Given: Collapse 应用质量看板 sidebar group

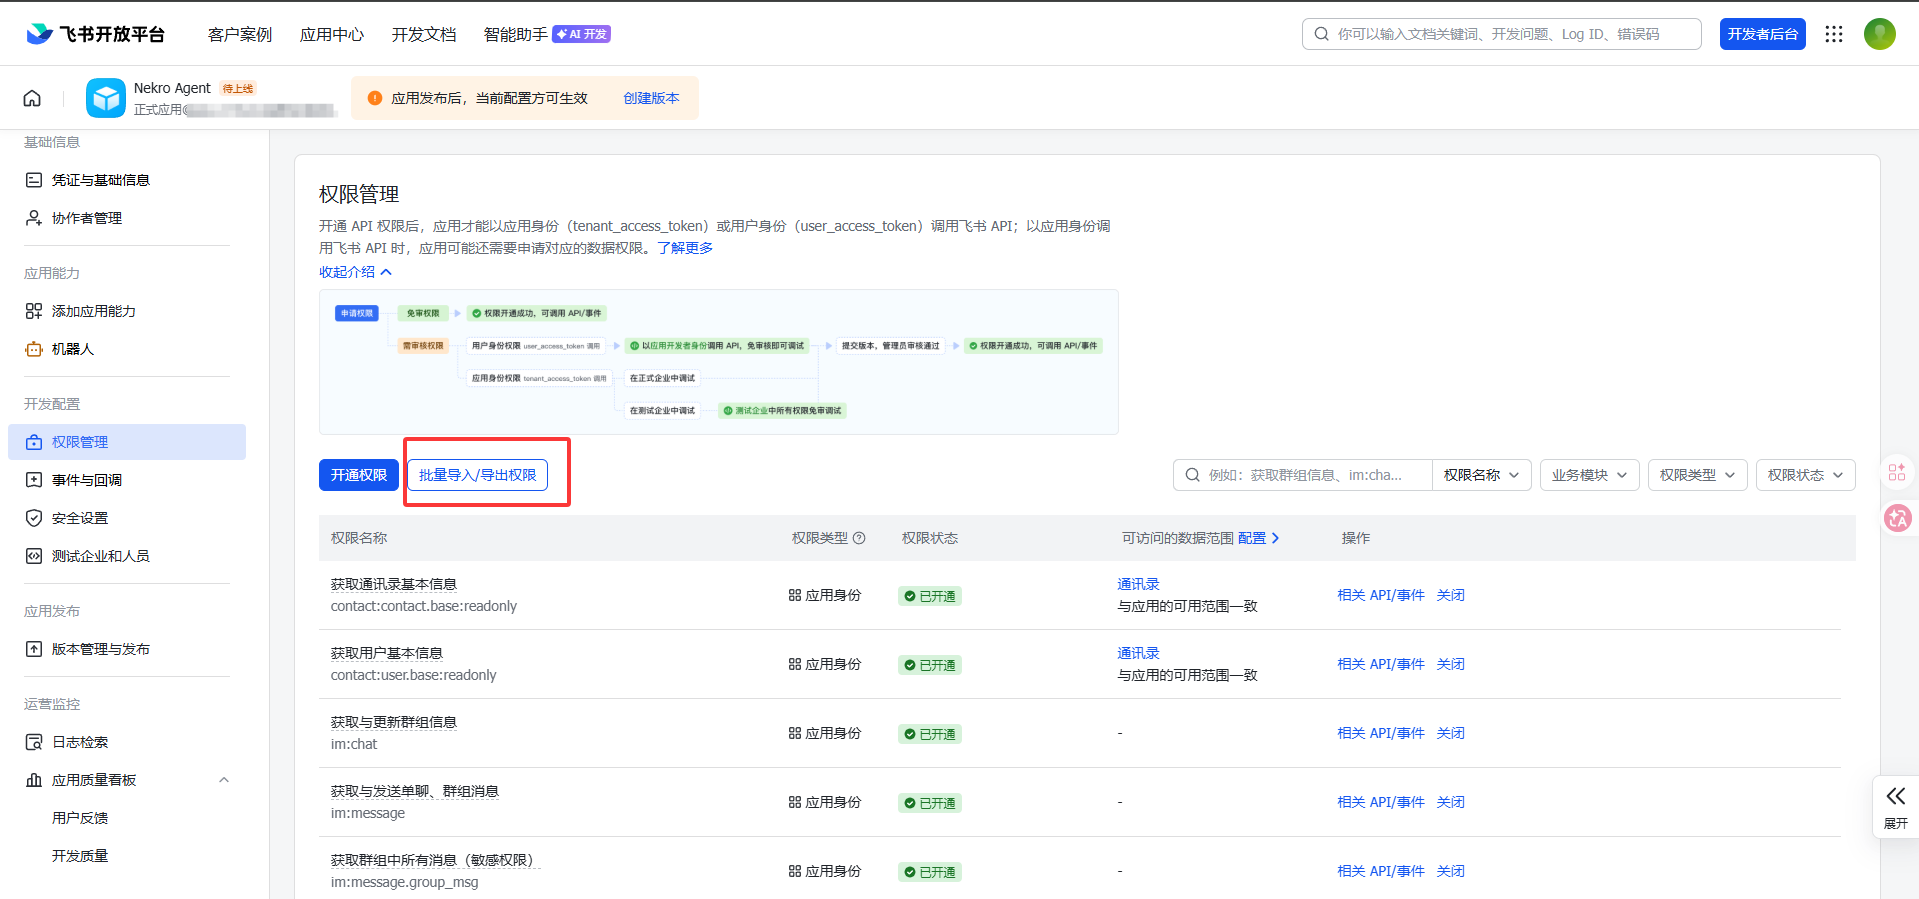Looking at the screenshot, I should click(224, 780).
